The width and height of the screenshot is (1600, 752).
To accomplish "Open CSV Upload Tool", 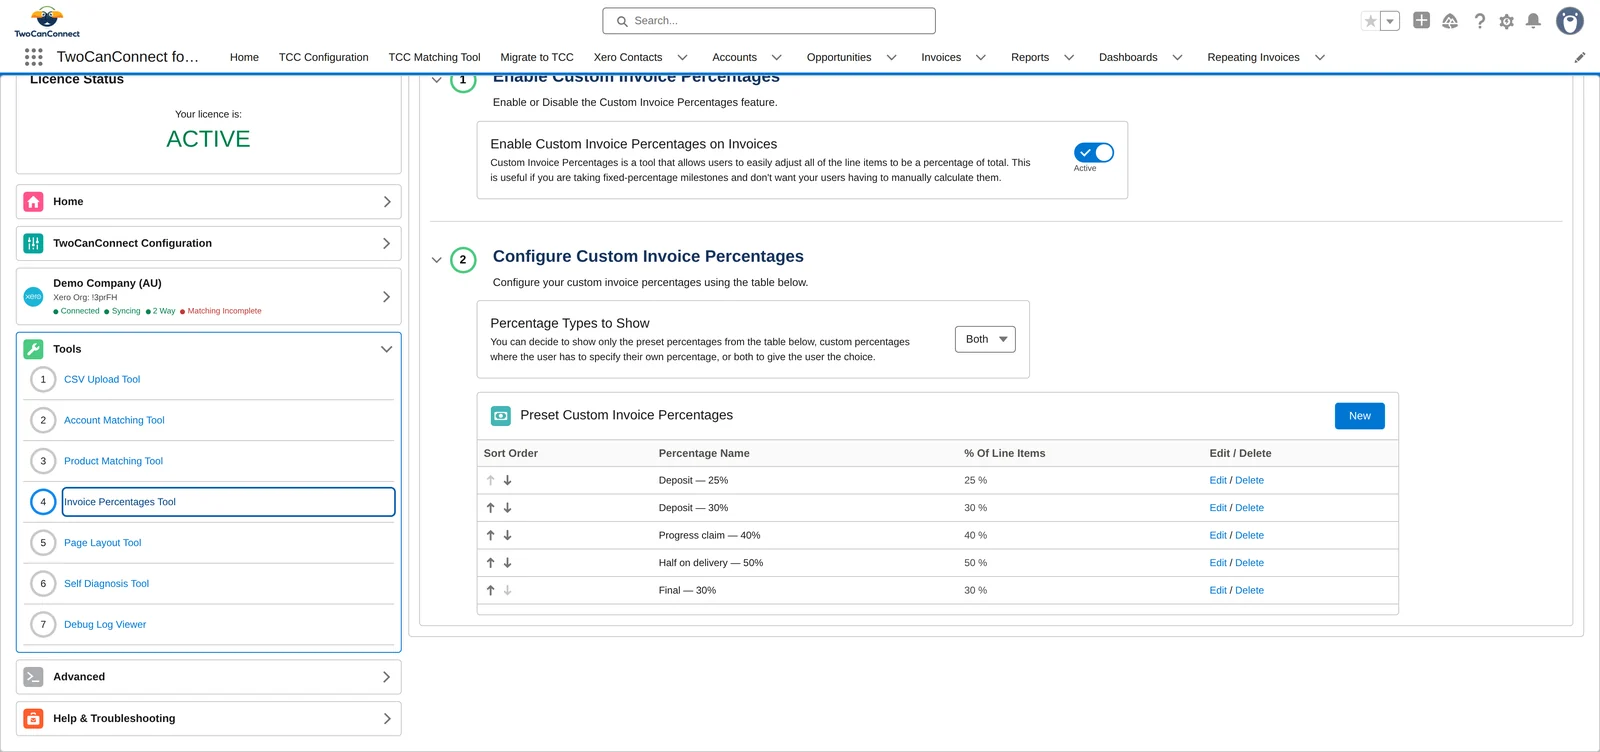I will click(102, 380).
